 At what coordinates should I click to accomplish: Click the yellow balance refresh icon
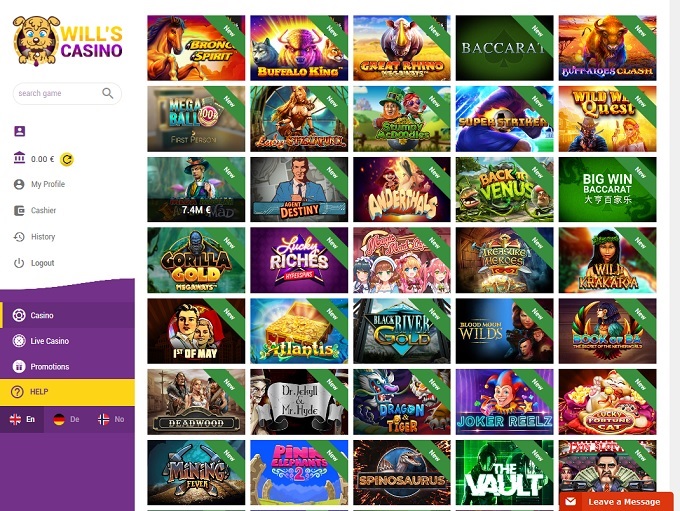click(x=67, y=160)
